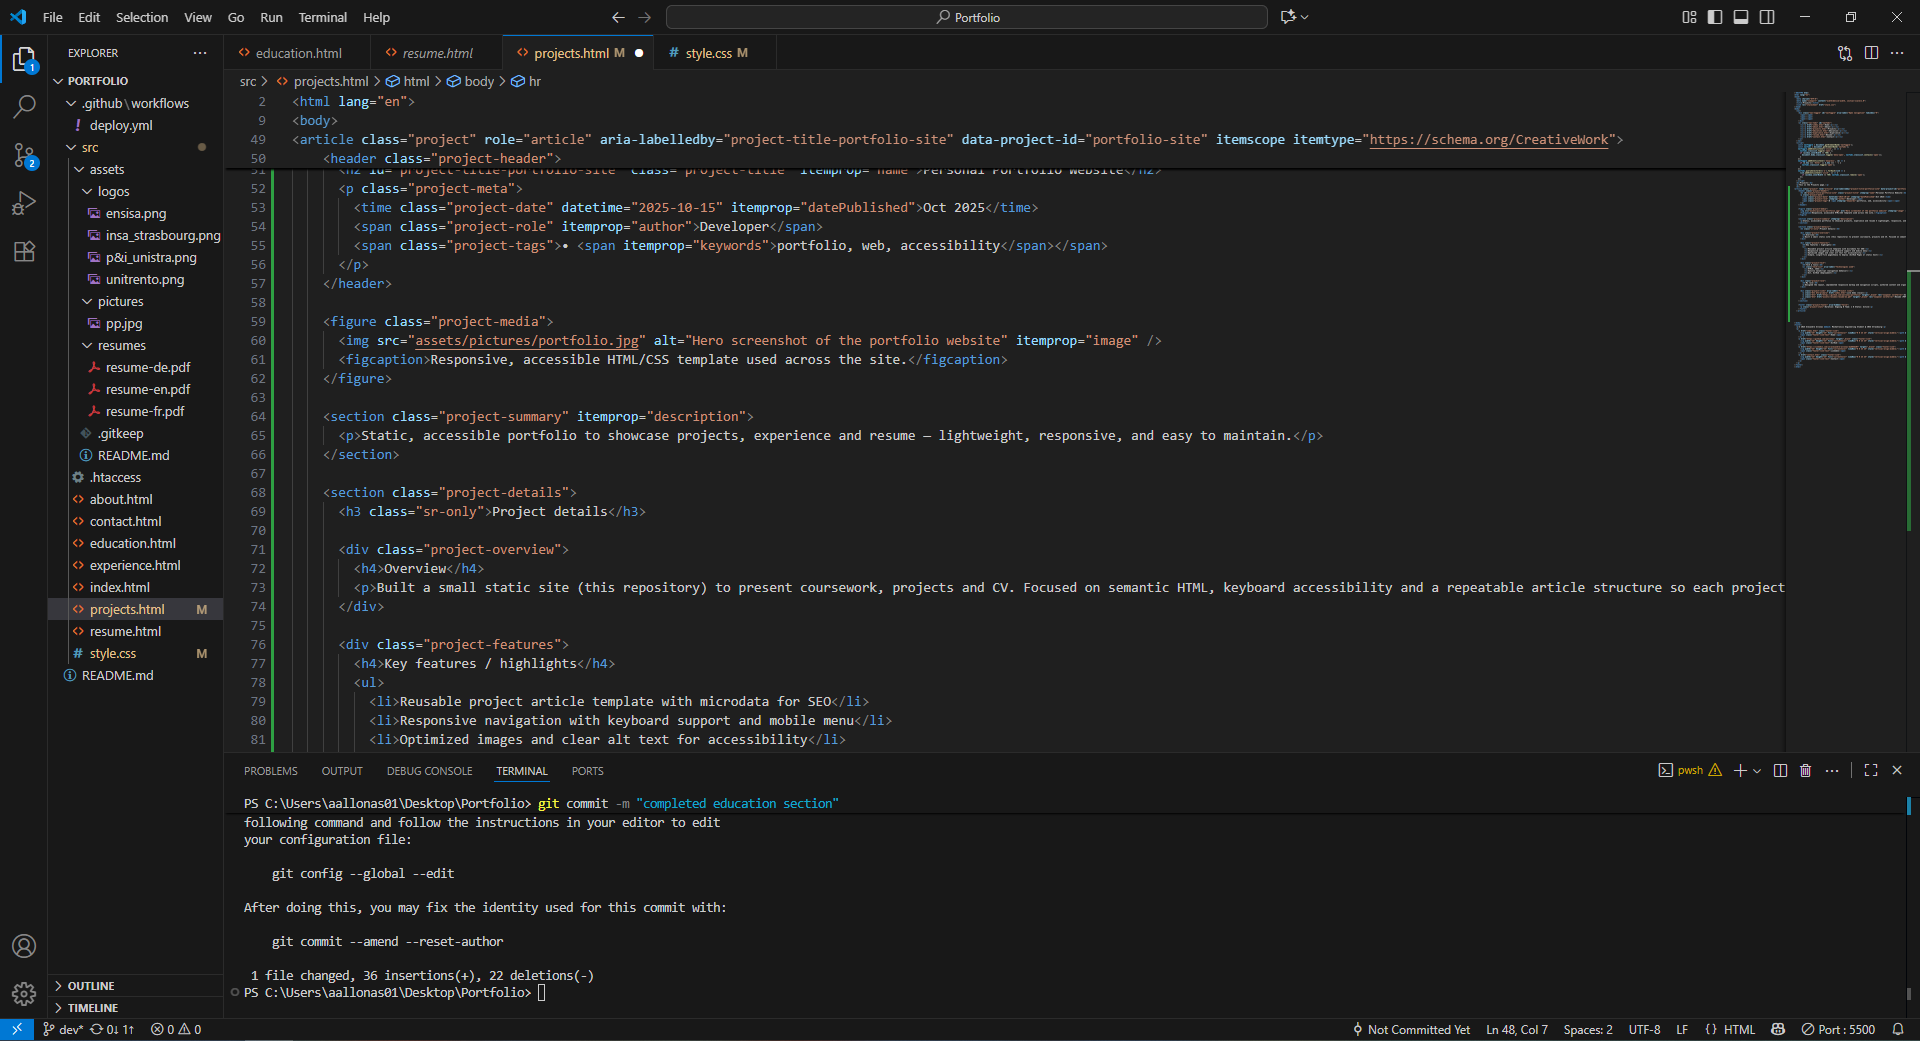Open Run and Debug view

(24, 203)
